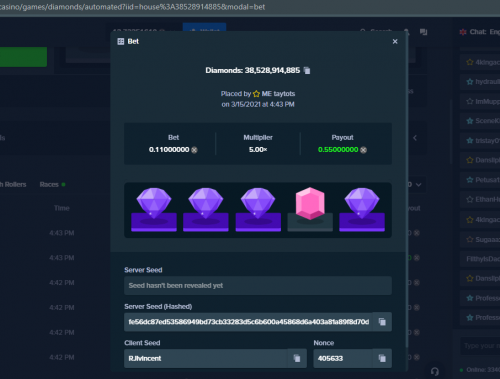Click the currency icon beside the bet amount

click(194, 150)
